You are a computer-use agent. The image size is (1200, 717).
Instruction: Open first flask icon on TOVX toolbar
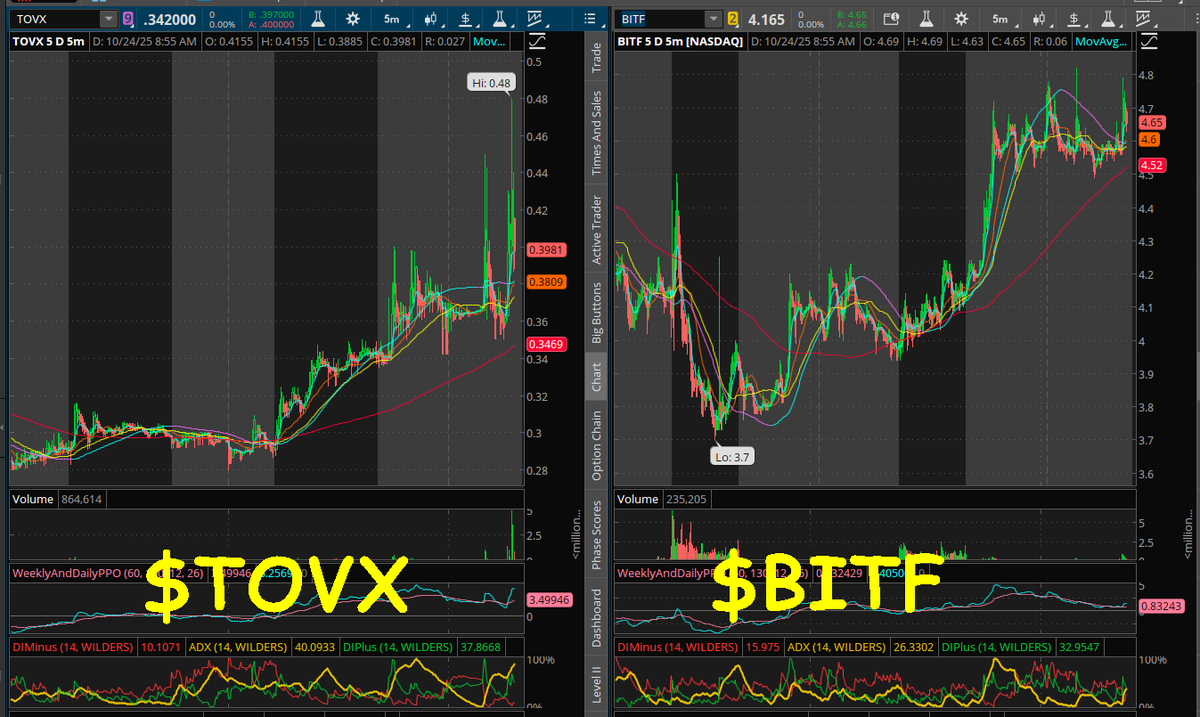tap(318, 19)
